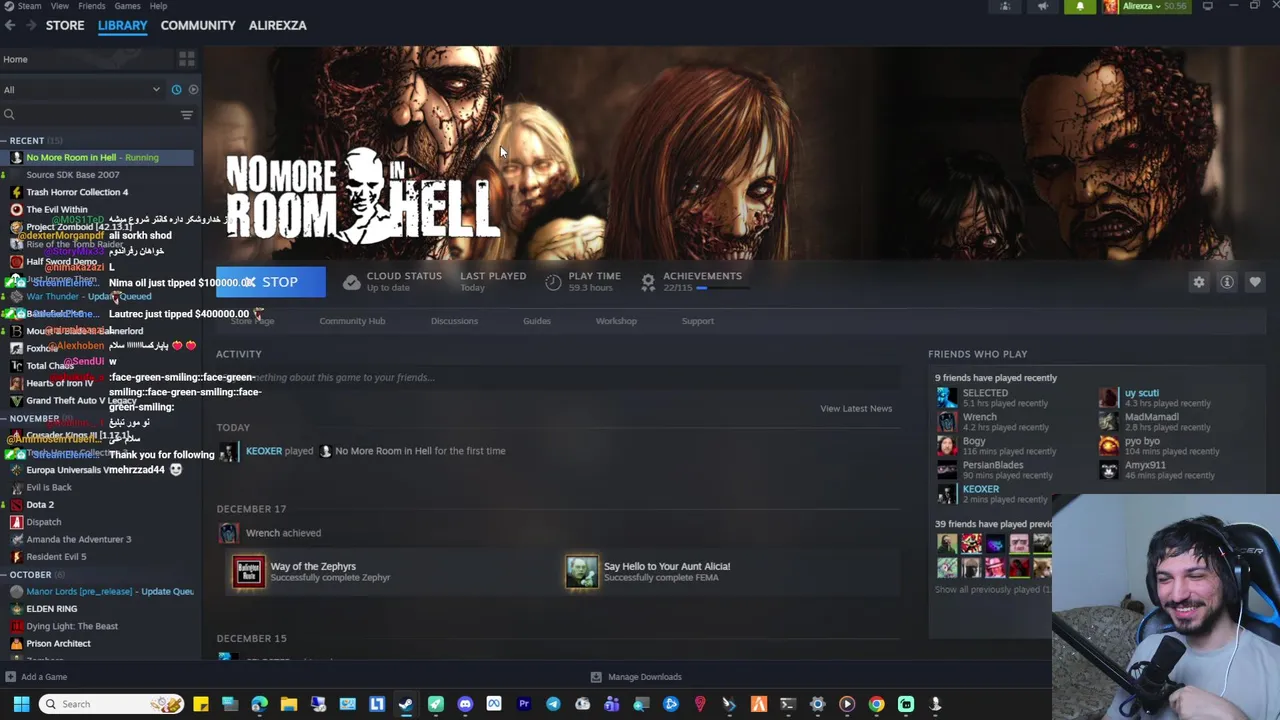Image resolution: width=1280 pixels, height=720 pixels.
Task: Go back with the navigation arrow
Action: [10, 25]
